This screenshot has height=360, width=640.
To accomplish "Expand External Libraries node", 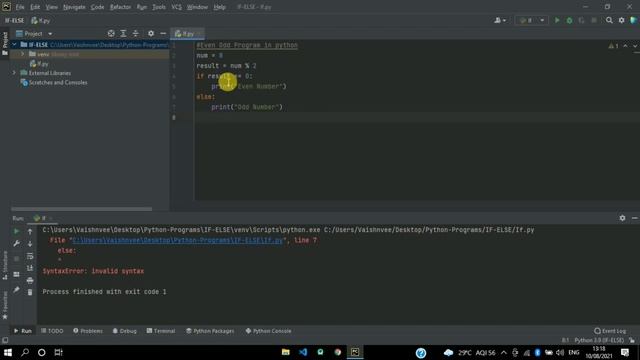I will (x=14, y=73).
